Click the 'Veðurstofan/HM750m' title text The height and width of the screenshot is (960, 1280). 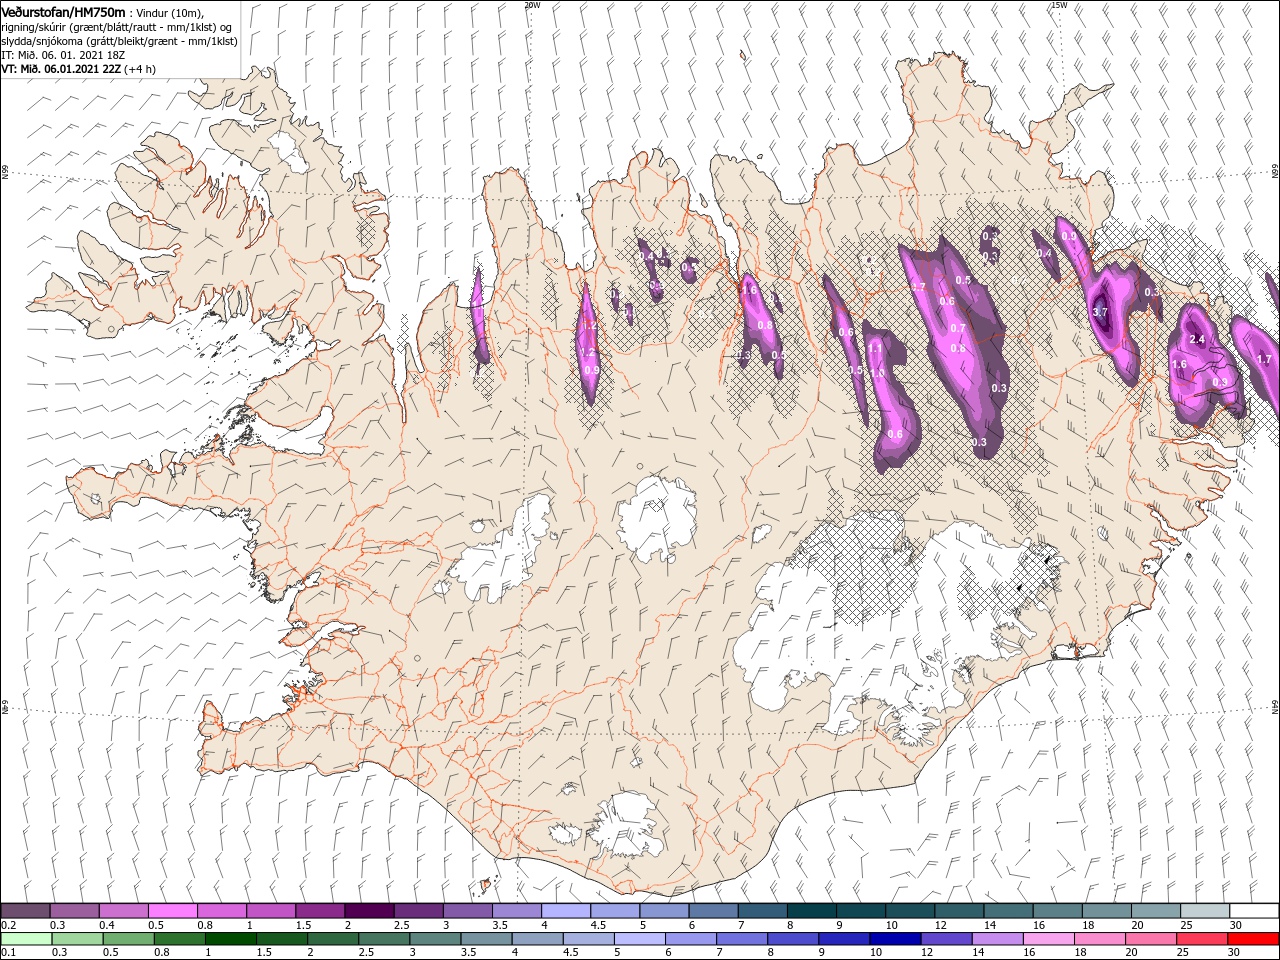(x=62, y=12)
